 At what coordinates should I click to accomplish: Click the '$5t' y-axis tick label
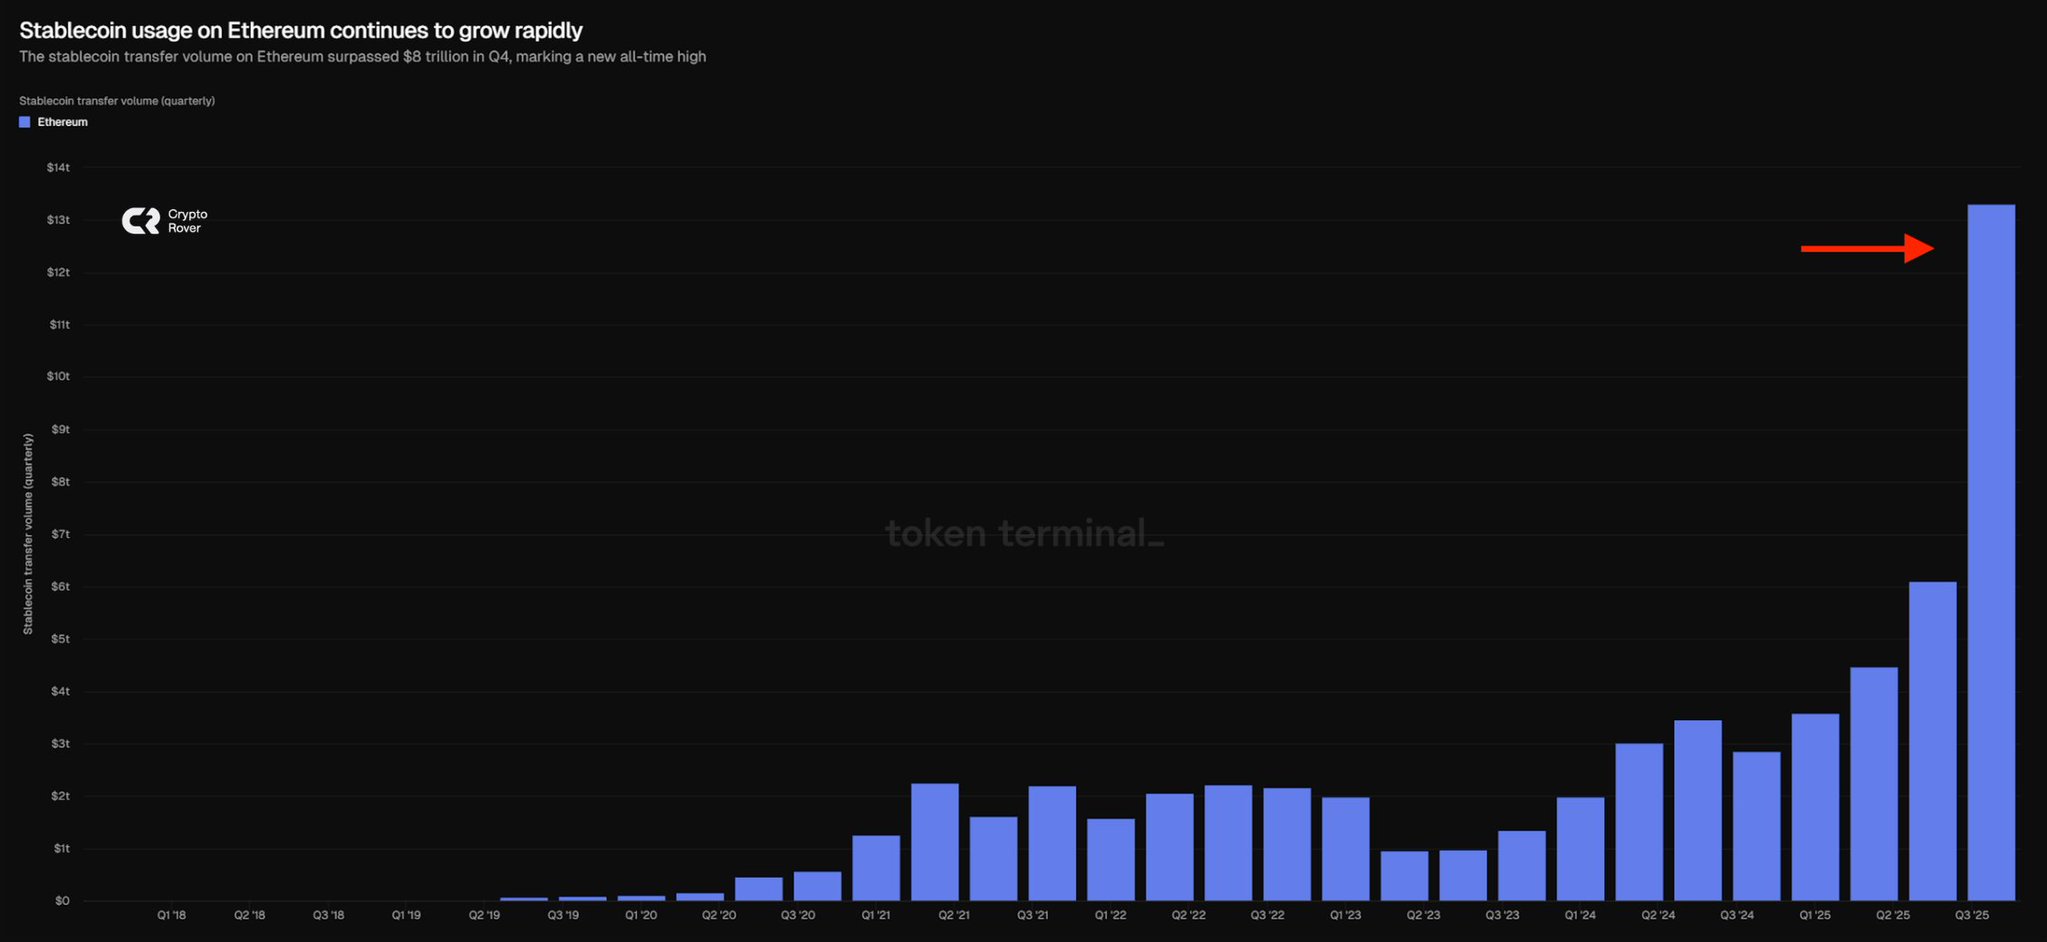(x=61, y=639)
